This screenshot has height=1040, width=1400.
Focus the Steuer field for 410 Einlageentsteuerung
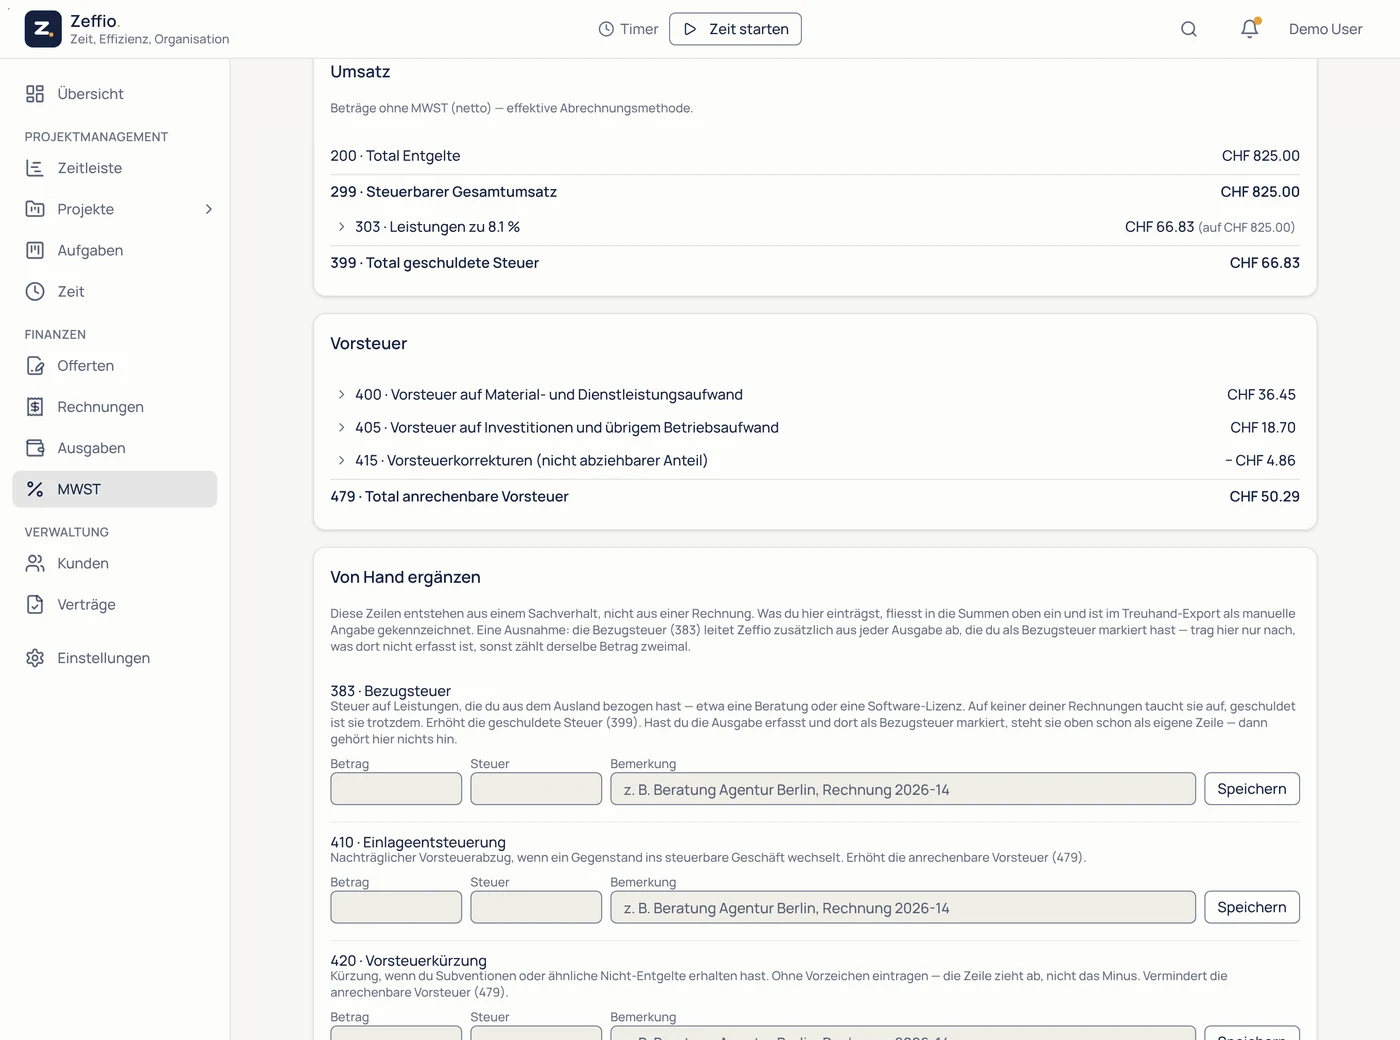(x=536, y=907)
